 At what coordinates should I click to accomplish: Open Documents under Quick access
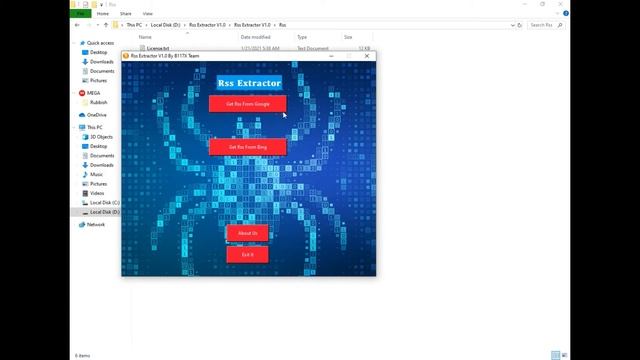click(102, 71)
